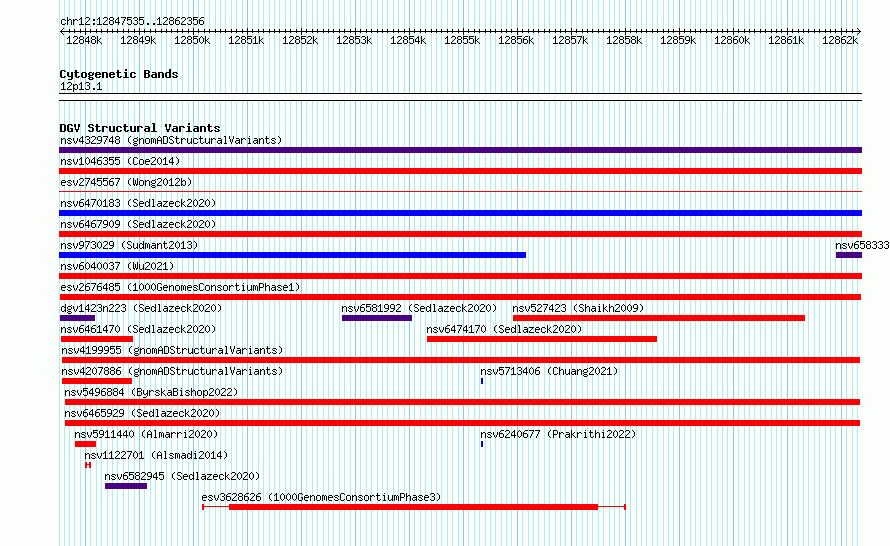This screenshot has height=546, width=890.
Task: Select the nsv6240677 small blue marker
Action: [x=482, y=444]
